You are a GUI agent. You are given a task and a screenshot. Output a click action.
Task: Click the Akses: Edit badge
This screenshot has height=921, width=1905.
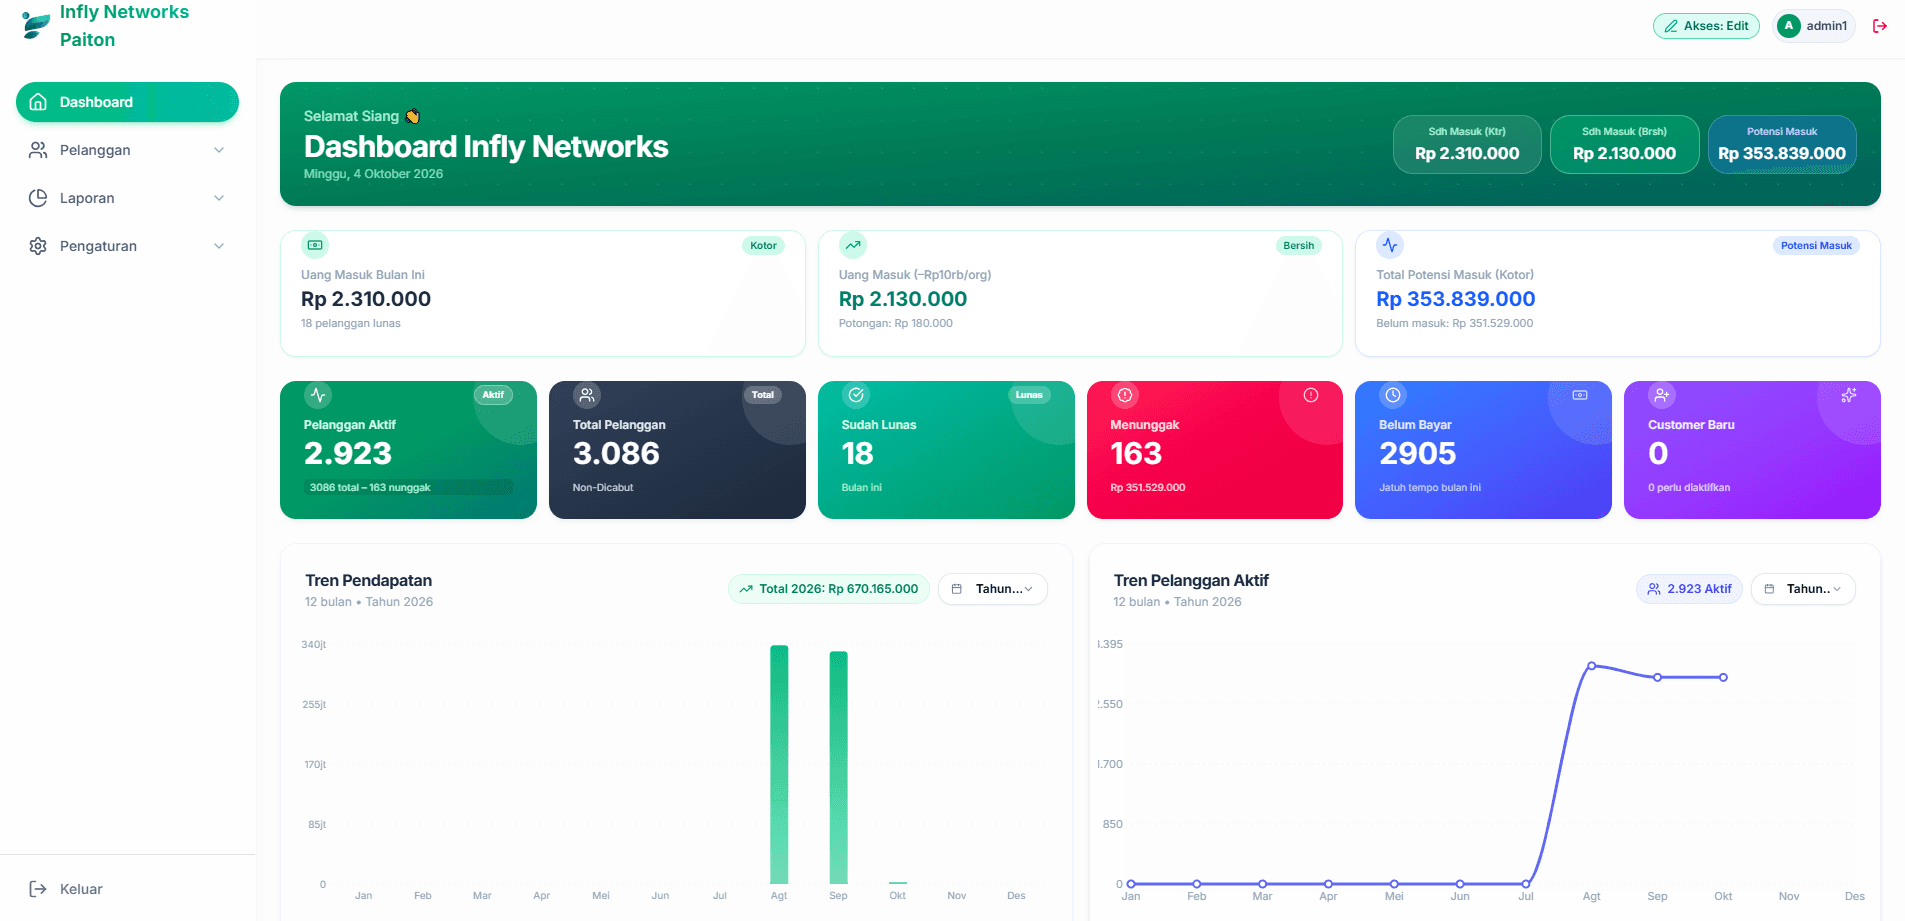pos(1706,26)
